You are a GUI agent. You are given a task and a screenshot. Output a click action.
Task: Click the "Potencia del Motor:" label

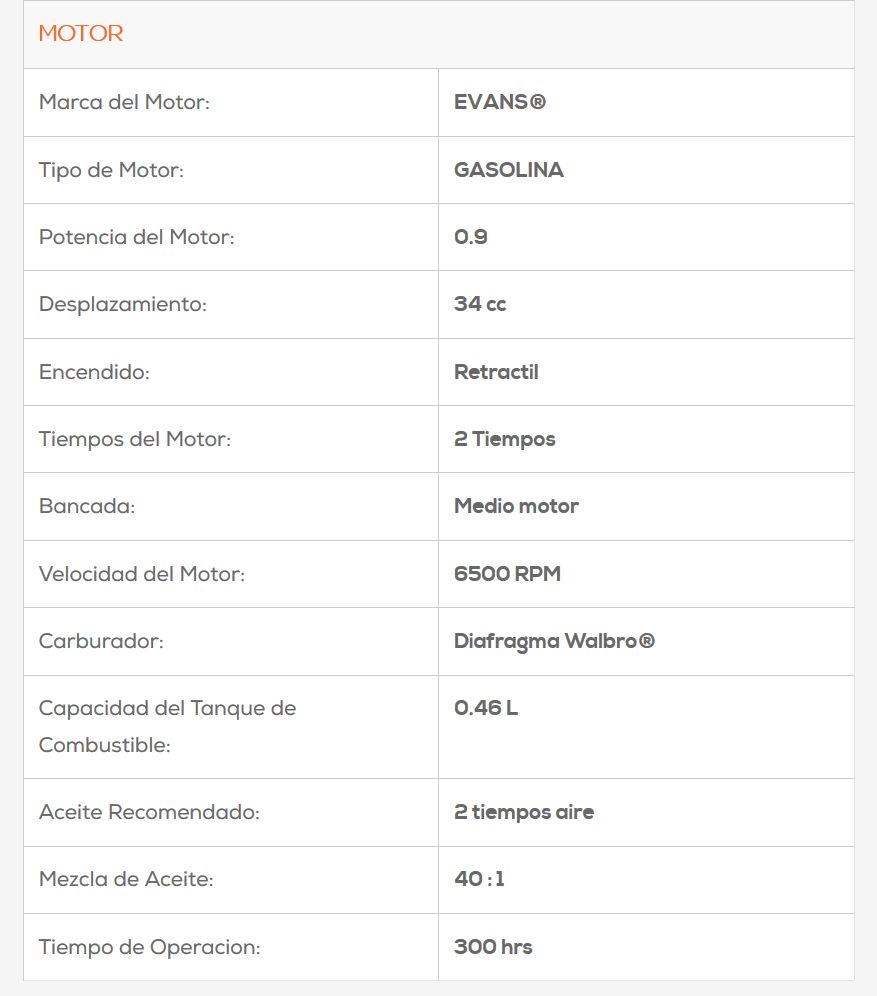[136, 237]
